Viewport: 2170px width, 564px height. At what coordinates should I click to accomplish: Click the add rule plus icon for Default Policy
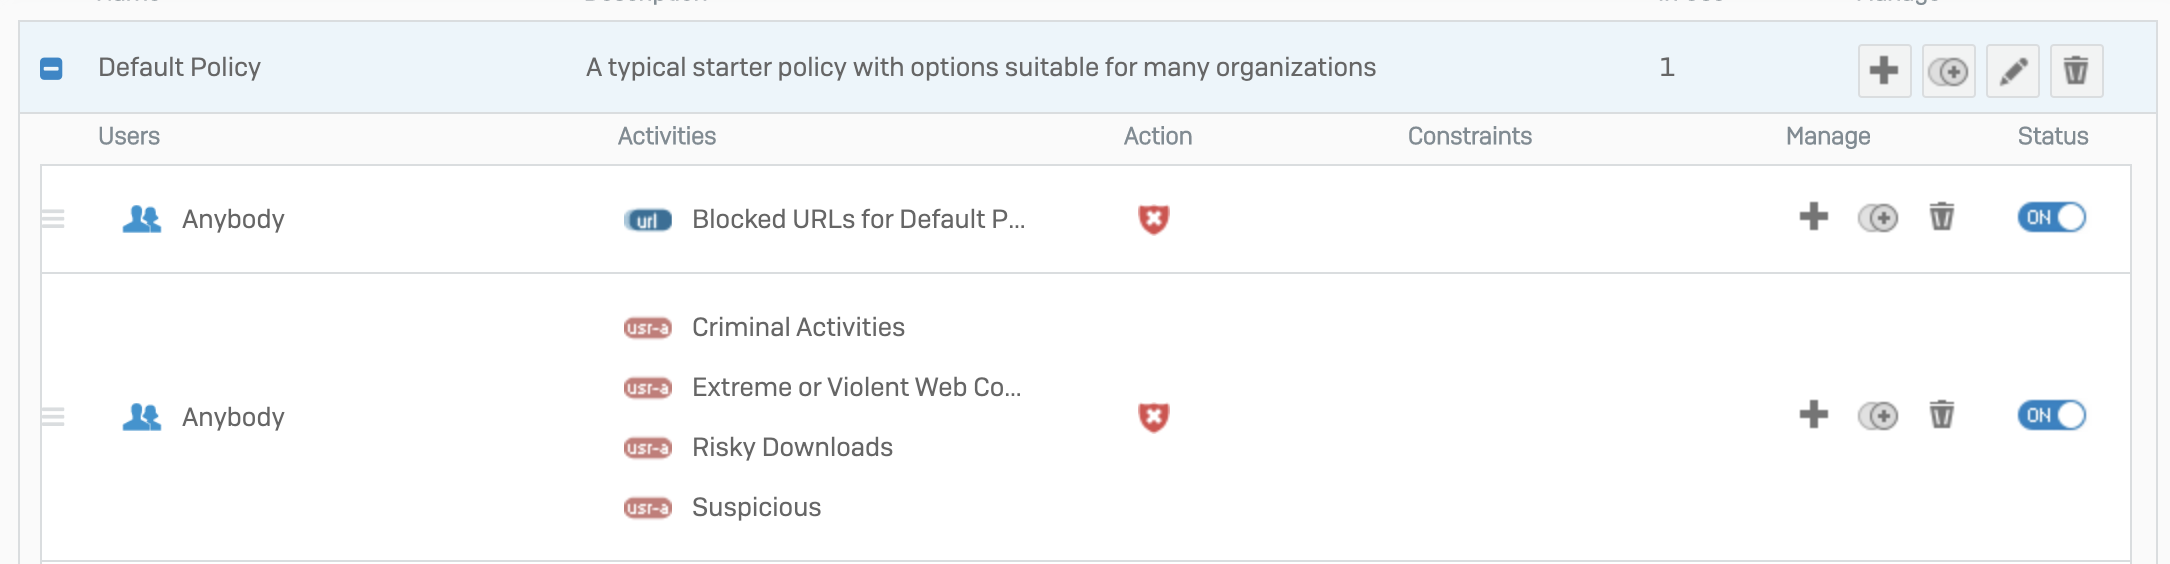pos(1884,71)
